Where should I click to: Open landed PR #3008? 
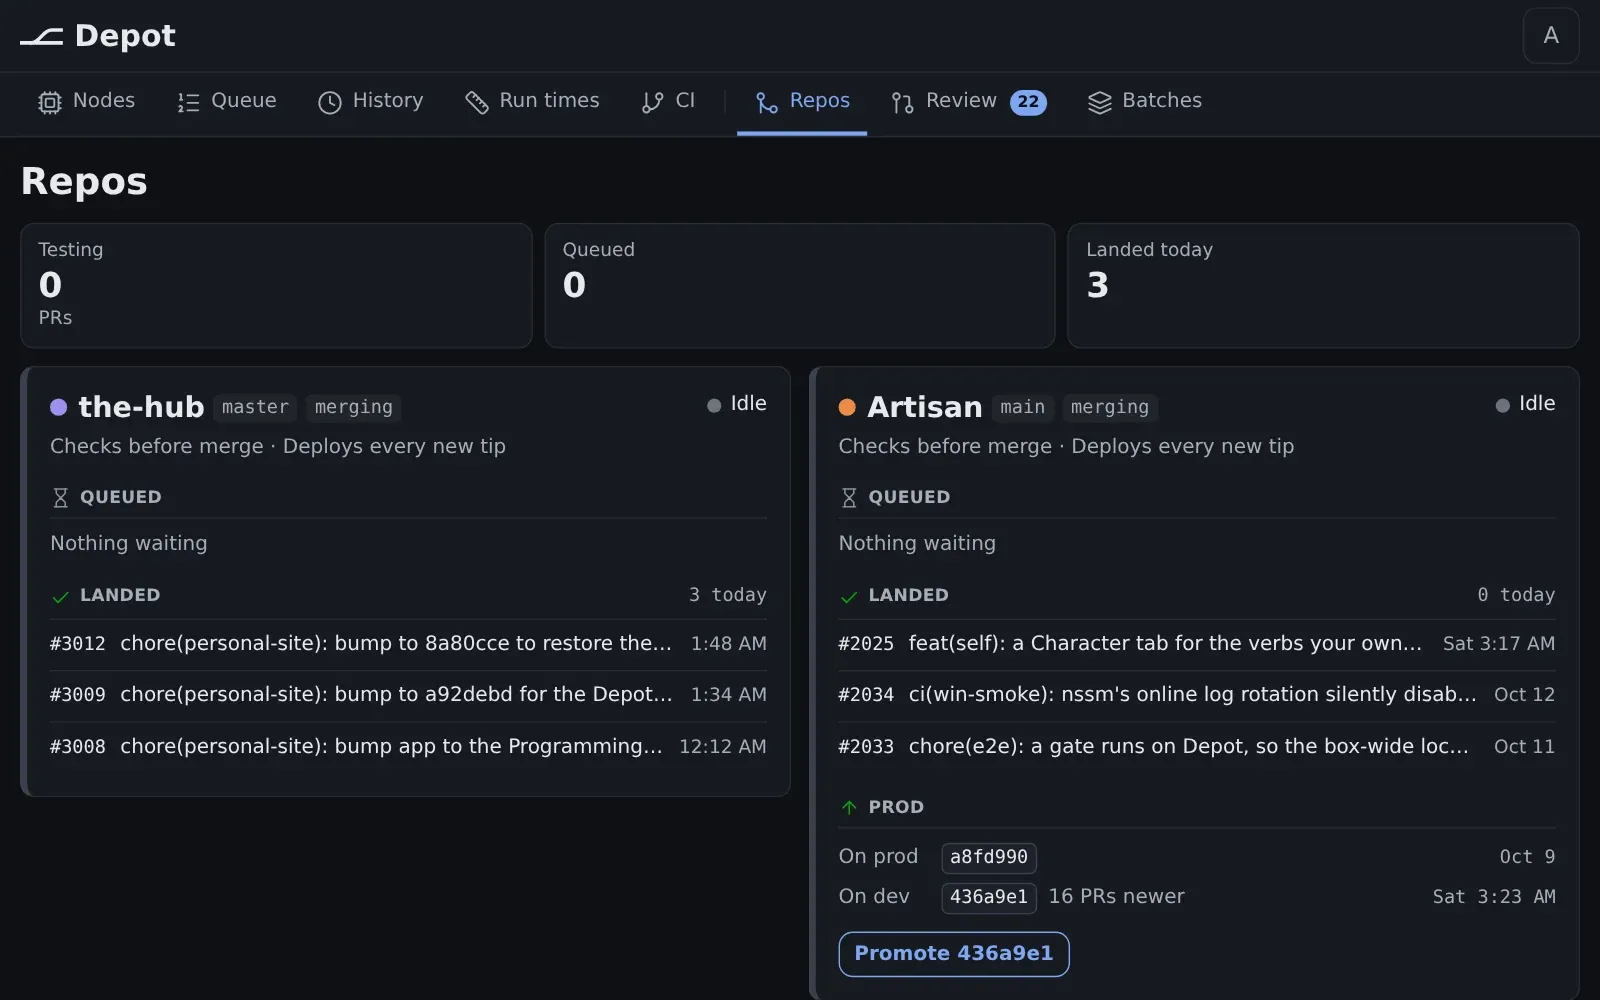[408, 747]
